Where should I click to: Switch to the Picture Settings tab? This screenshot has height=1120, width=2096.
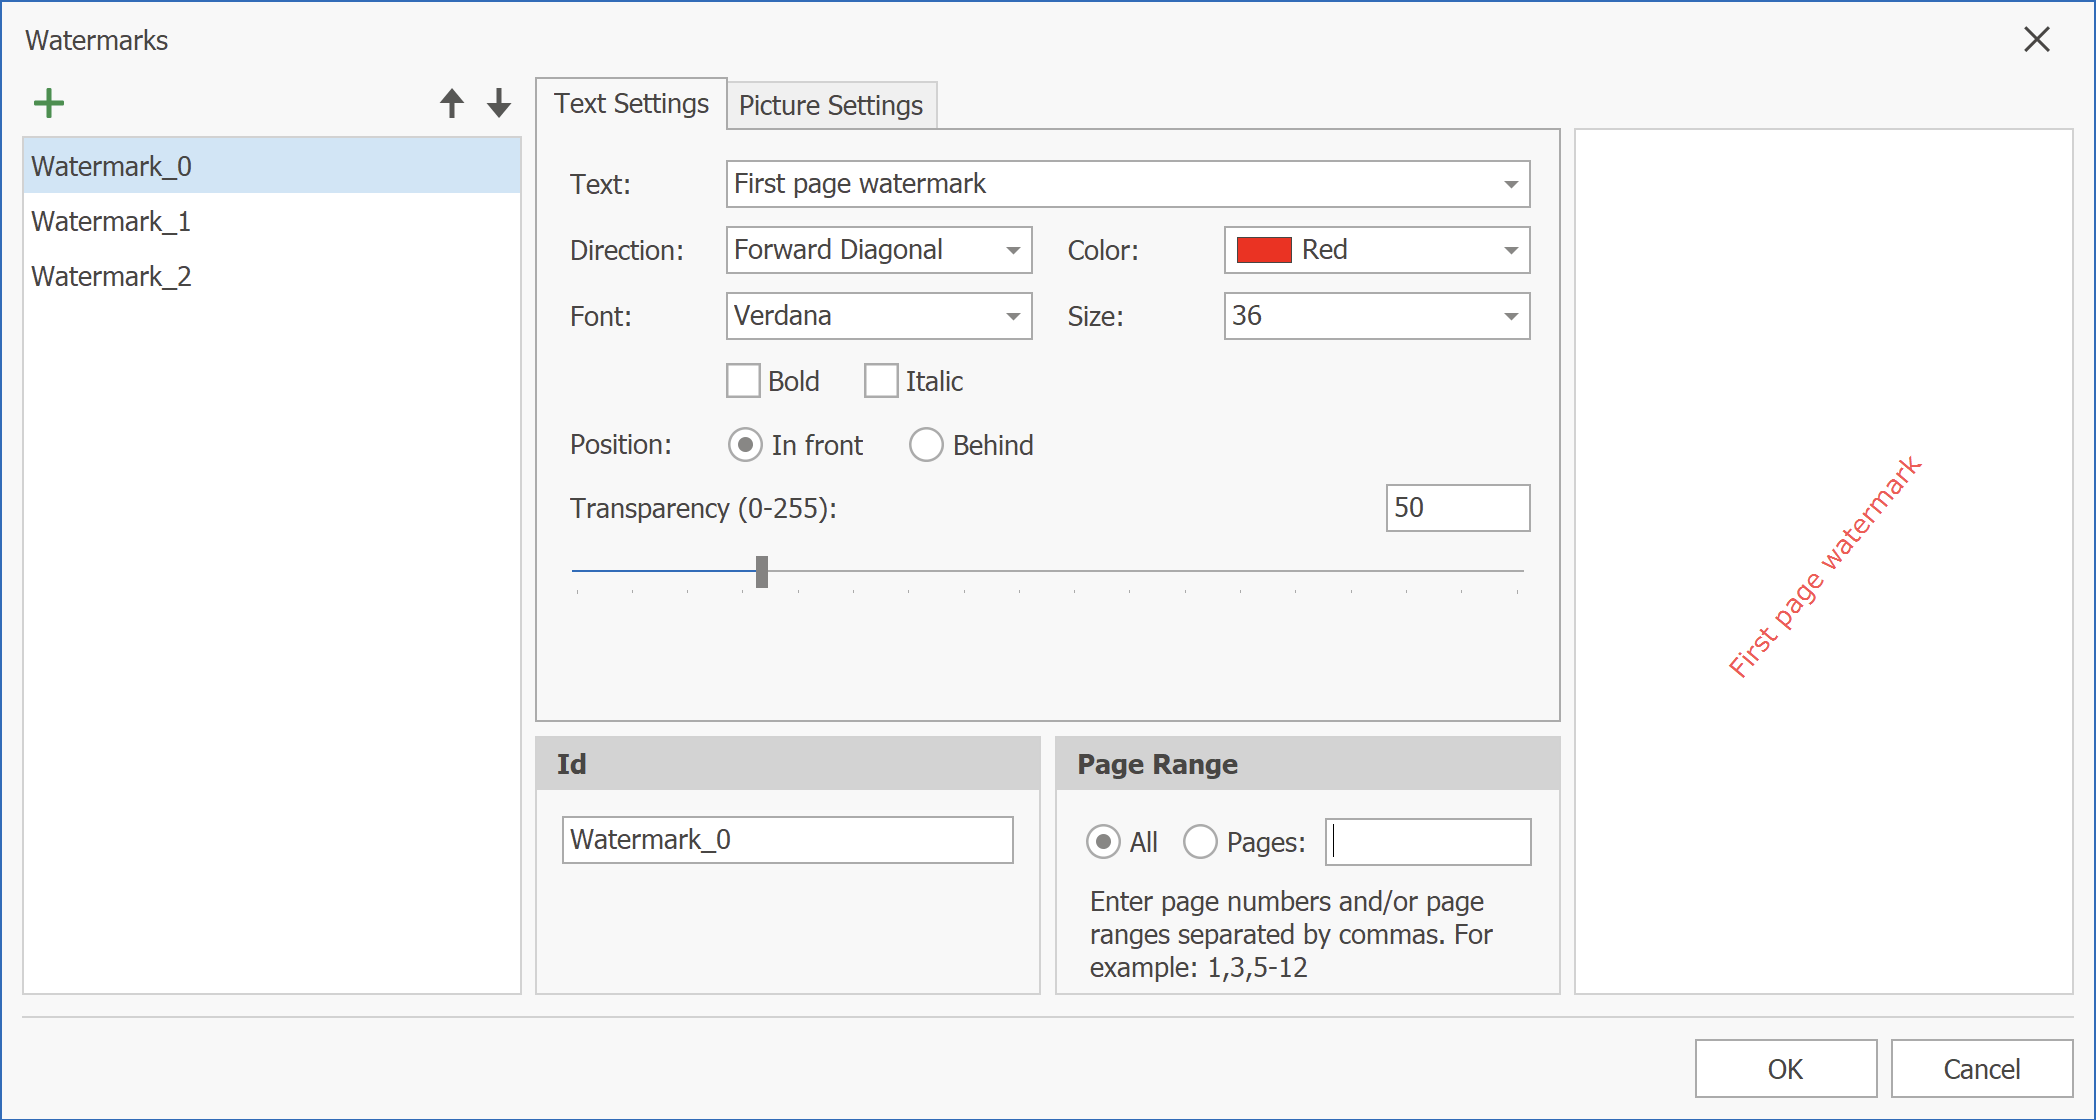coord(830,104)
